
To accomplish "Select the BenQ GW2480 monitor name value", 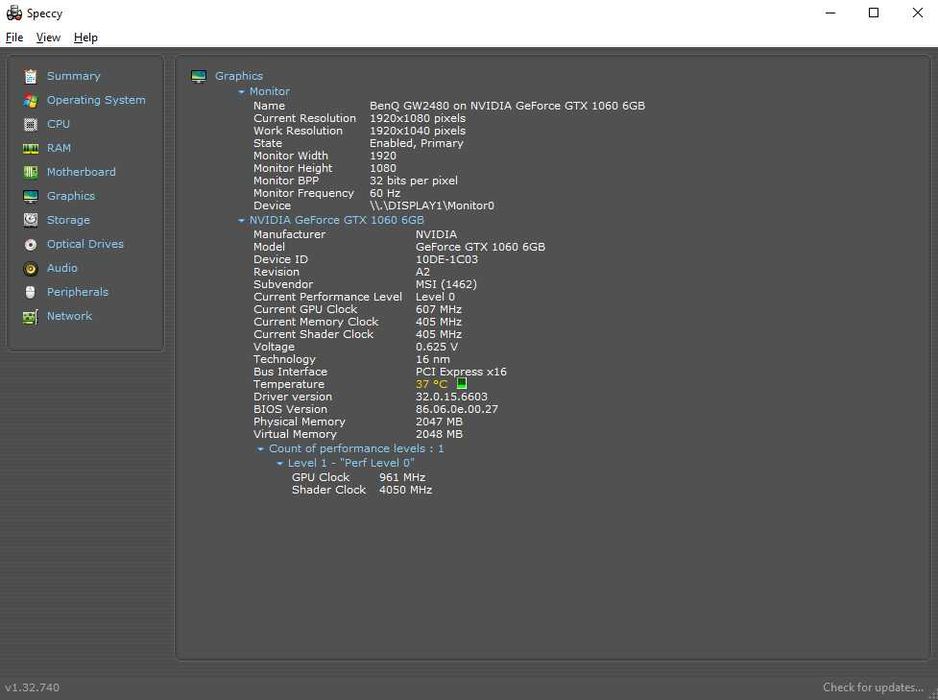I will (x=507, y=106).
